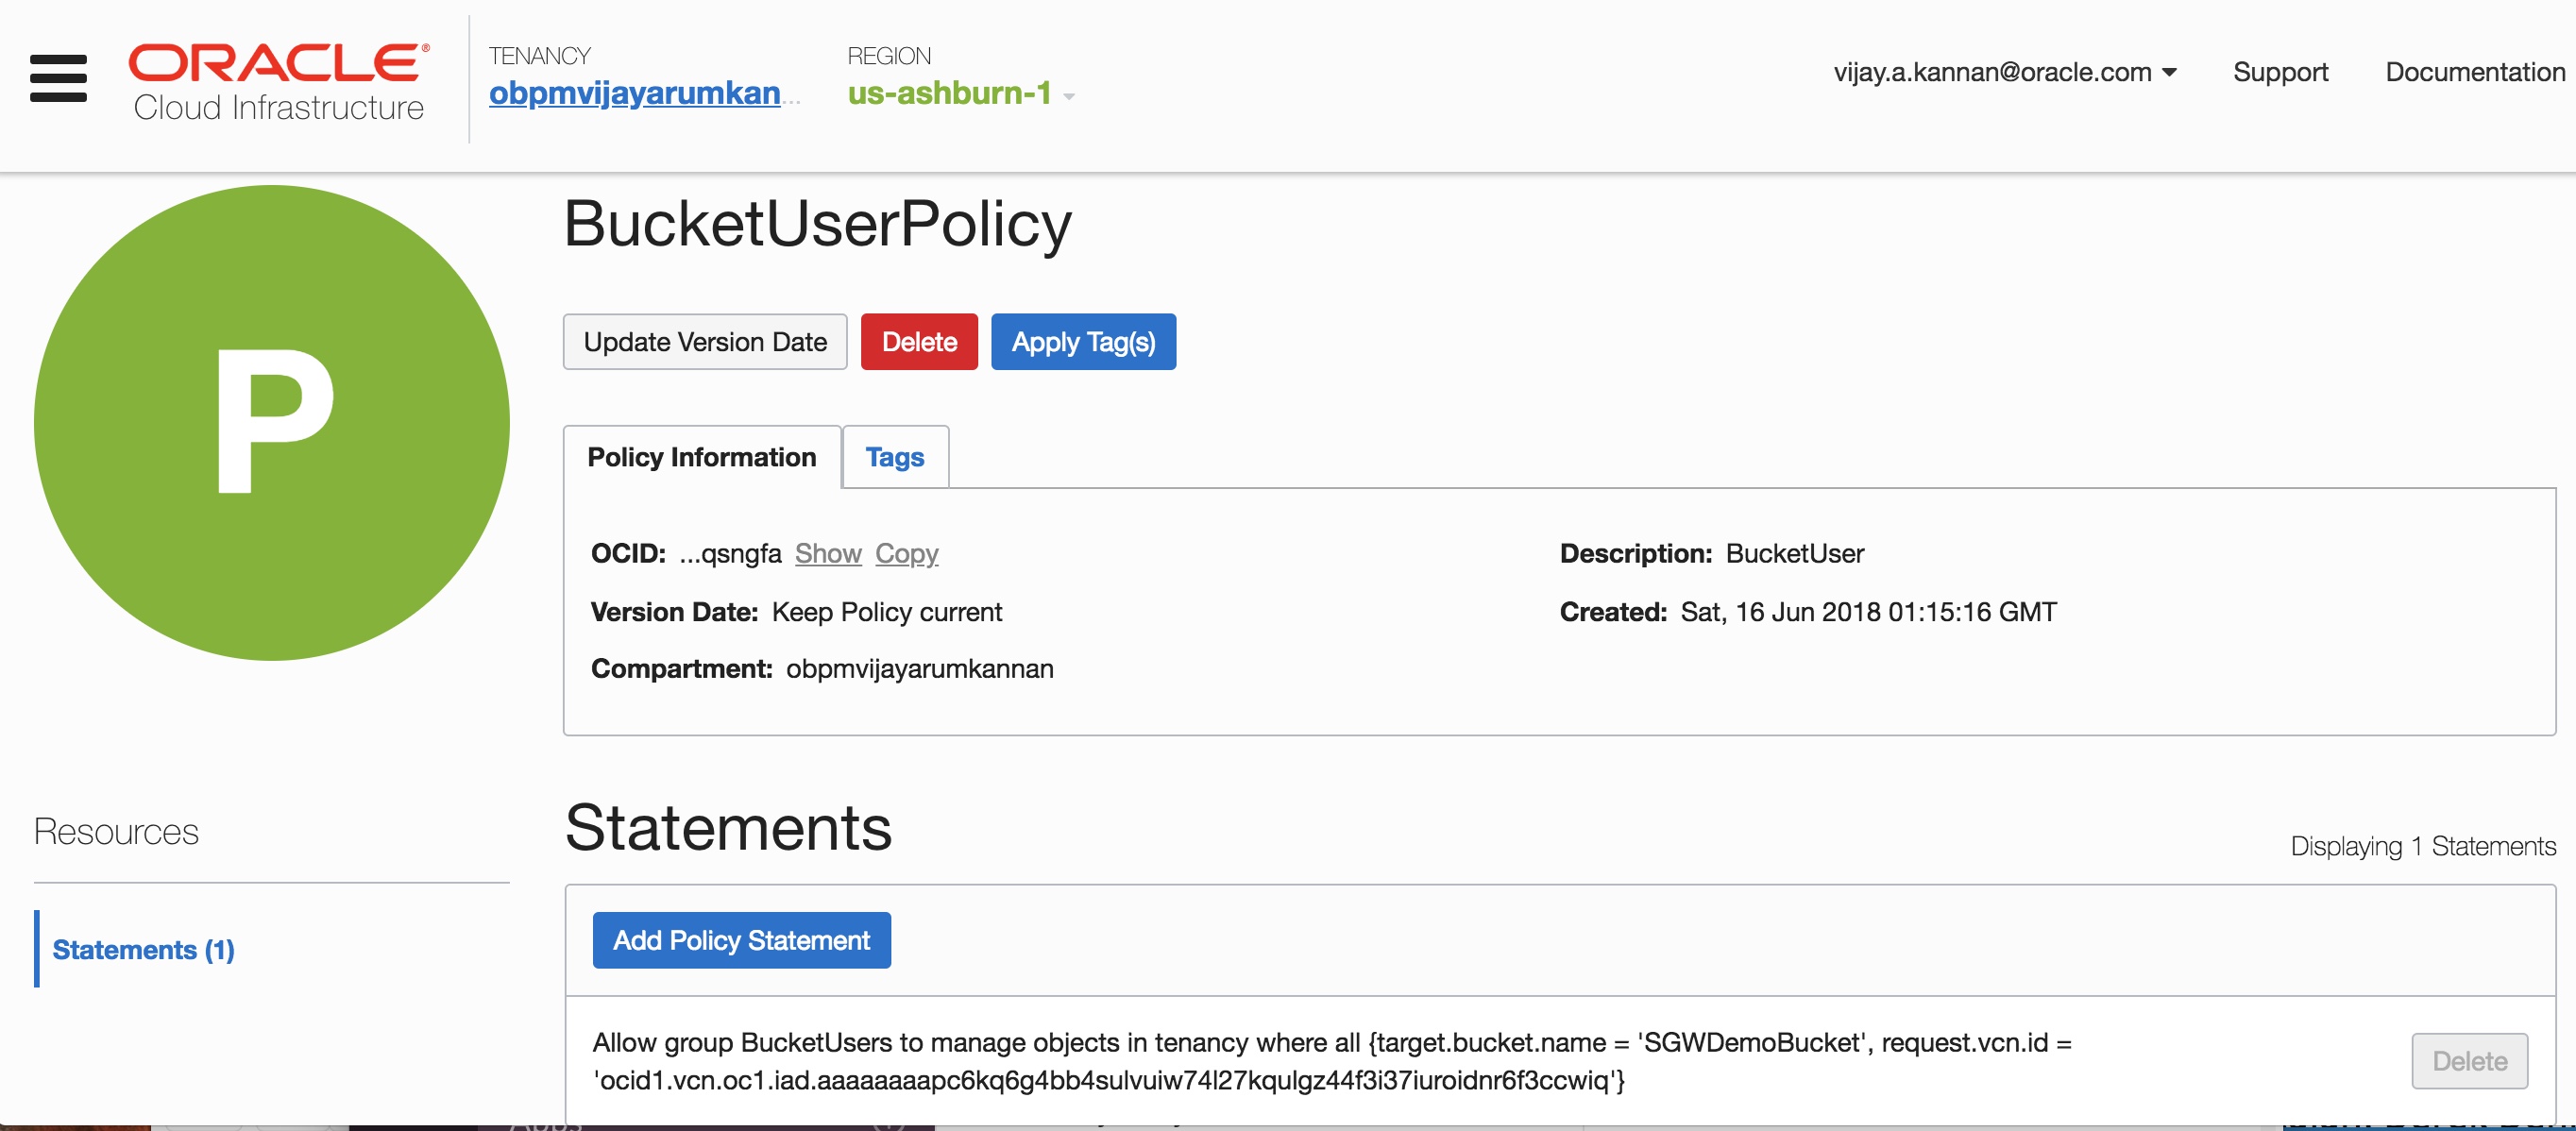2576x1131 pixels.
Task: Copy the policy OCID
Action: tap(906, 553)
